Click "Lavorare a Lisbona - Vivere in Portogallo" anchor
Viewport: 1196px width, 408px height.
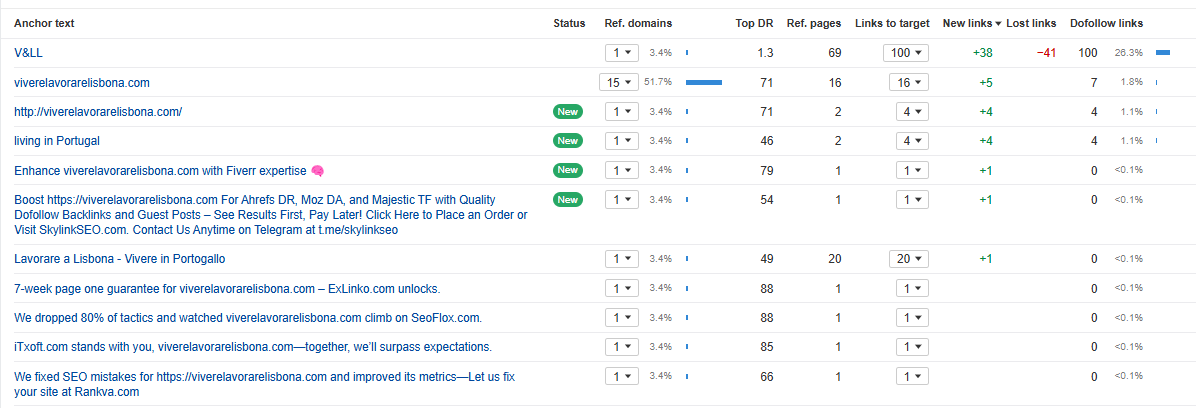[x=120, y=259]
